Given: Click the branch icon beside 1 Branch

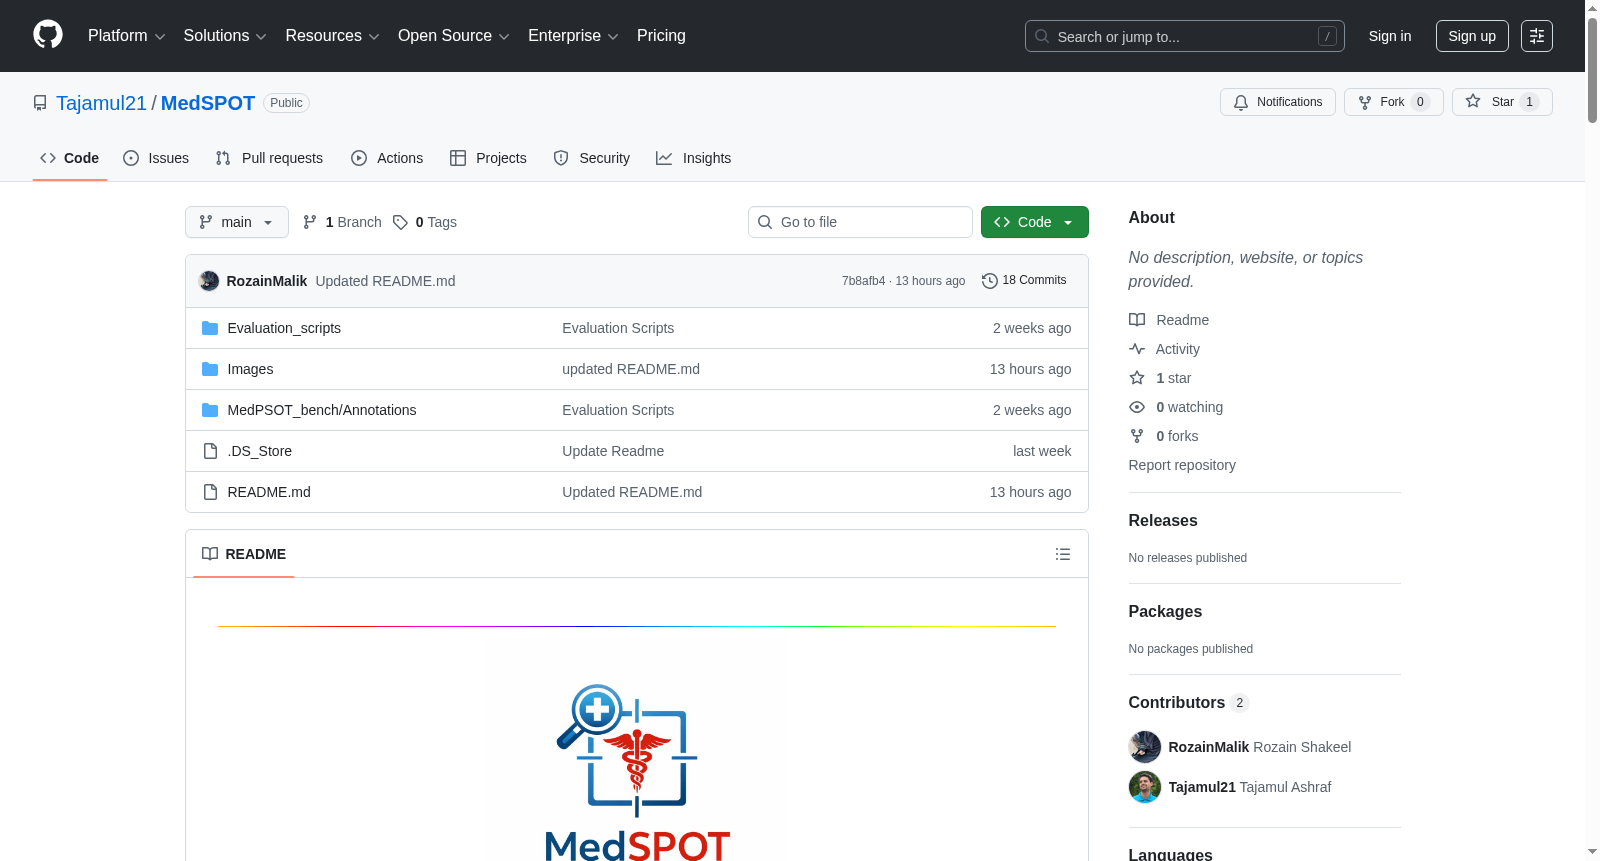Looking at the screenshot, I should click(310, 222).
